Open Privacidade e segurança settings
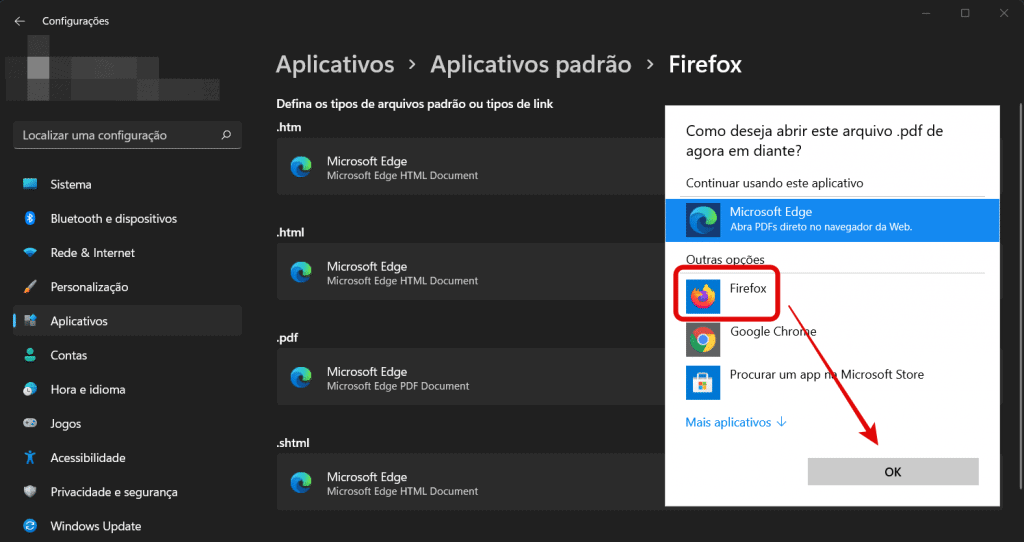This screenshot has height=542, width=1024. [127, 492]
